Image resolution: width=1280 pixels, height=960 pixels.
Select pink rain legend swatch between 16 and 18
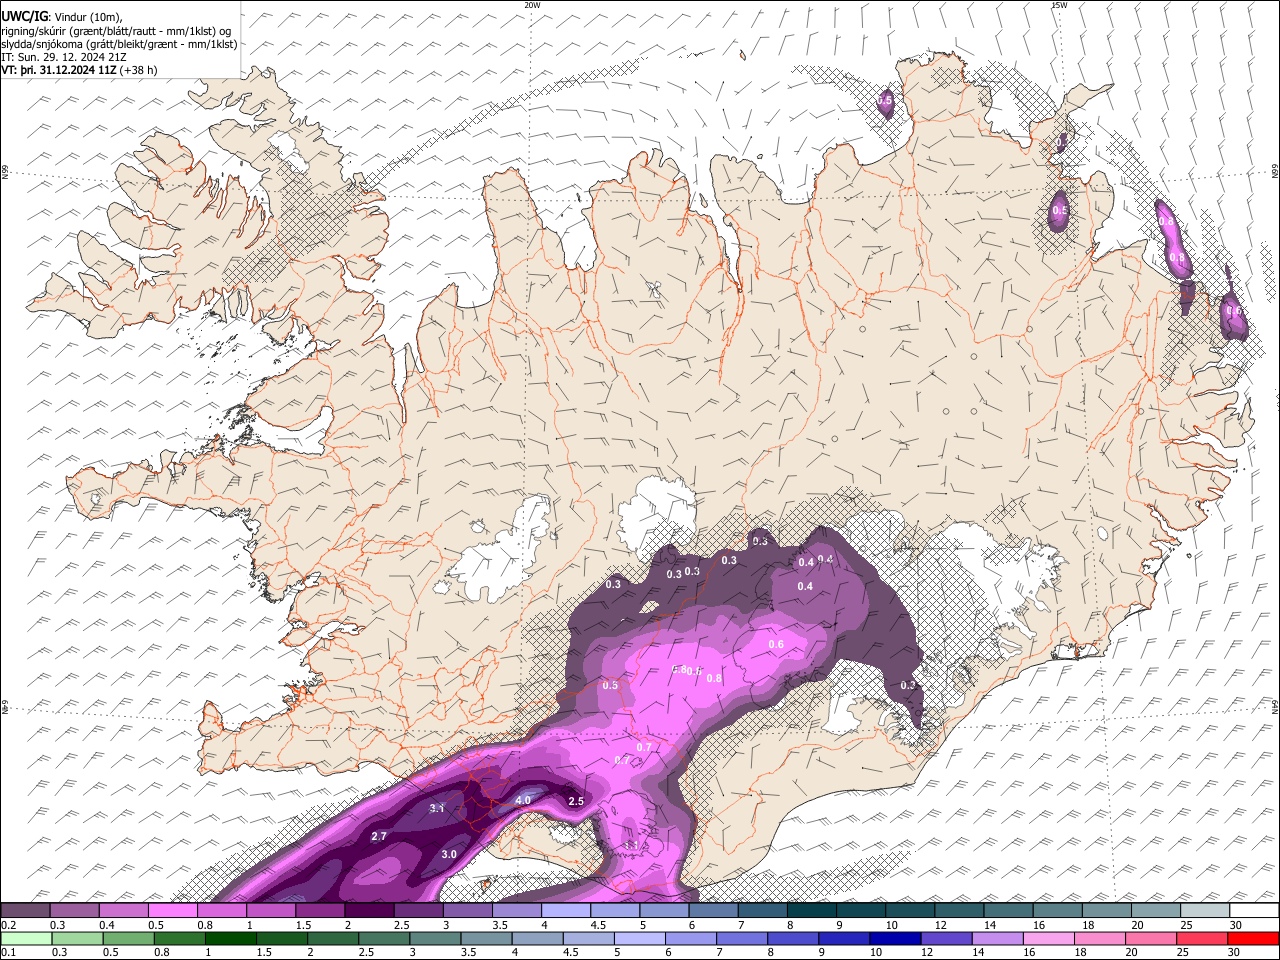(1048, 939)
